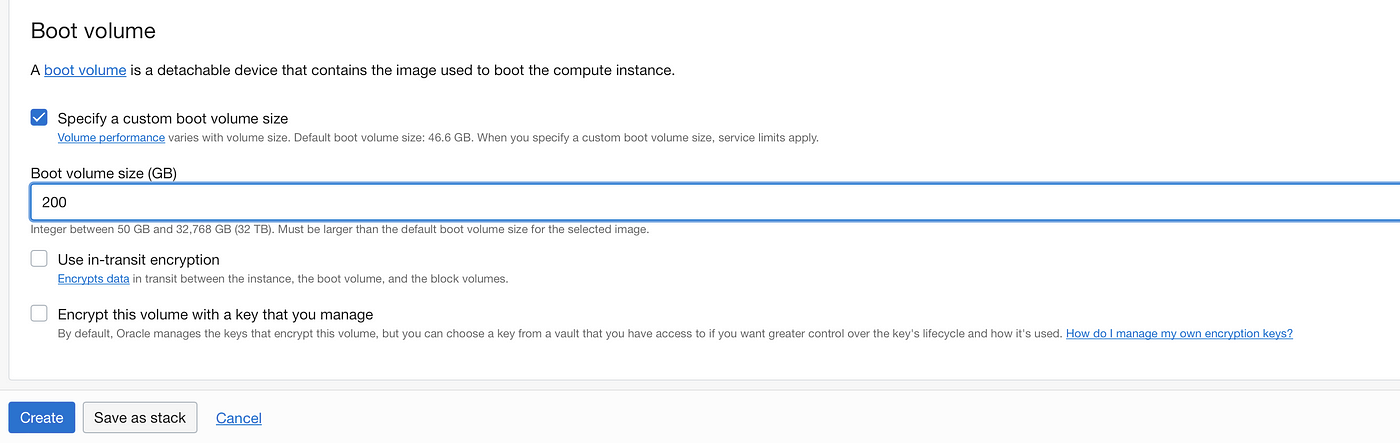
Task: Open the 'boot volume' documentation link
Action: (85, 70)
